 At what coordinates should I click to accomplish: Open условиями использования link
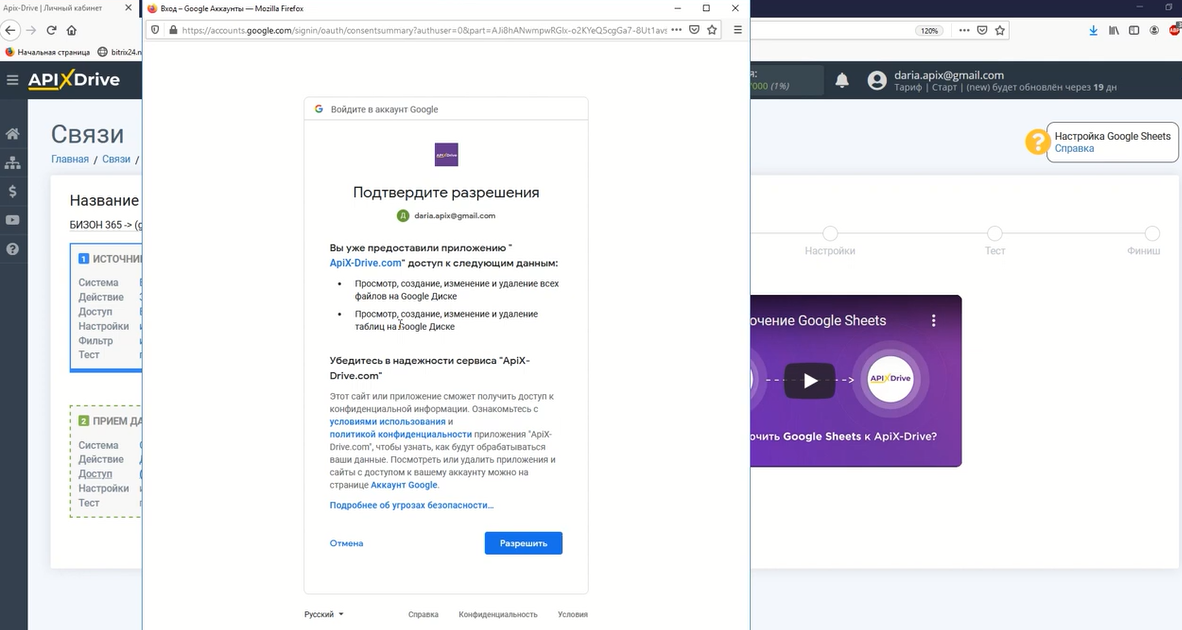387,422
